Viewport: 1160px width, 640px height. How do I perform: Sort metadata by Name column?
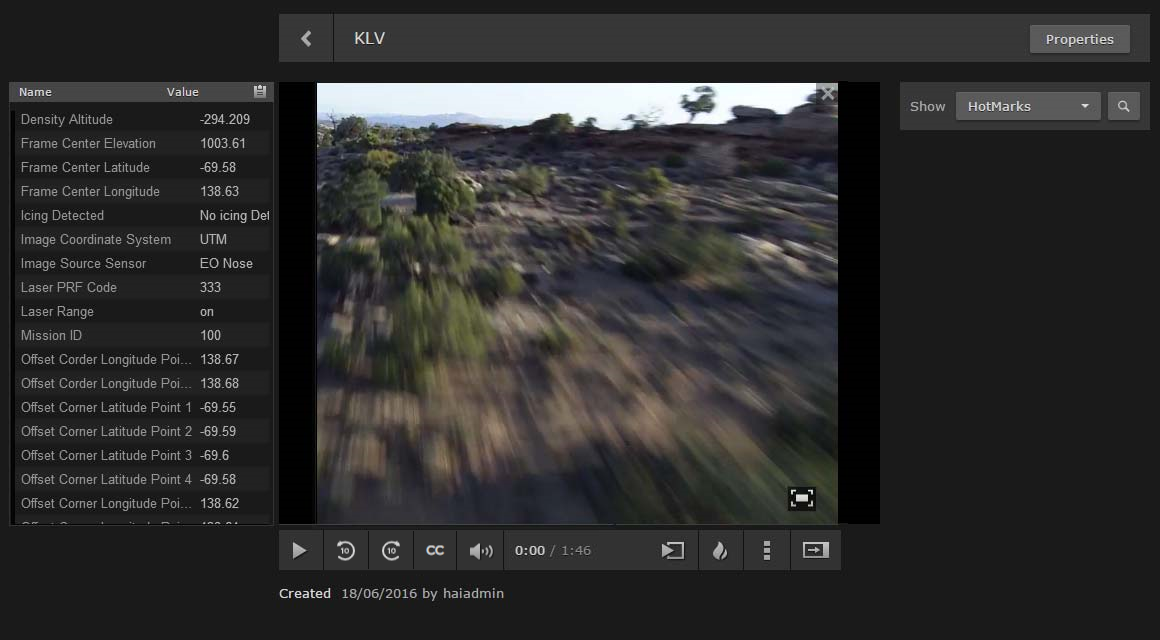36,92
